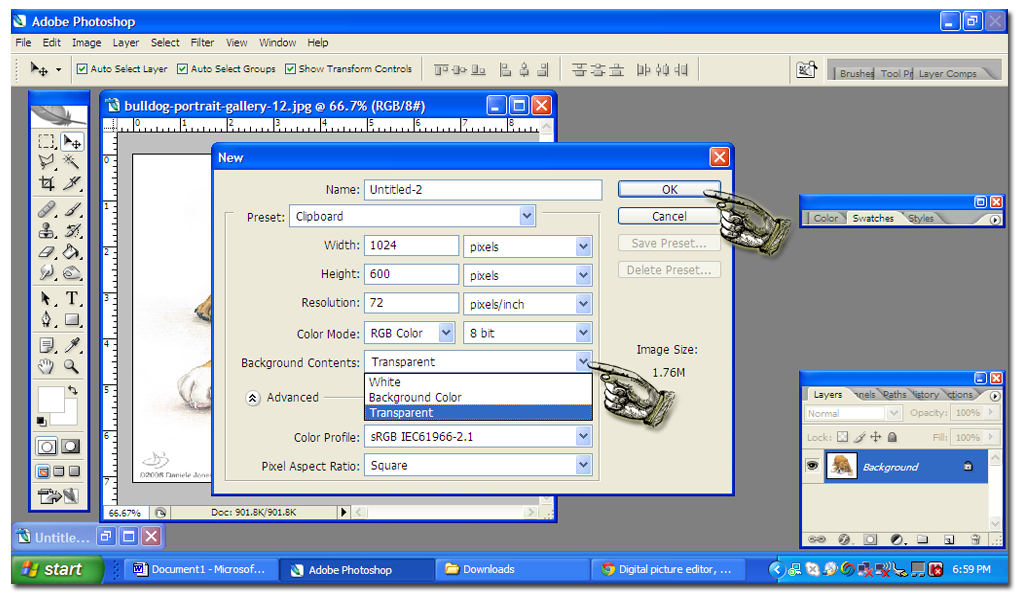
Task: Switch to Quick Mask mode
Action: [71, 447]
